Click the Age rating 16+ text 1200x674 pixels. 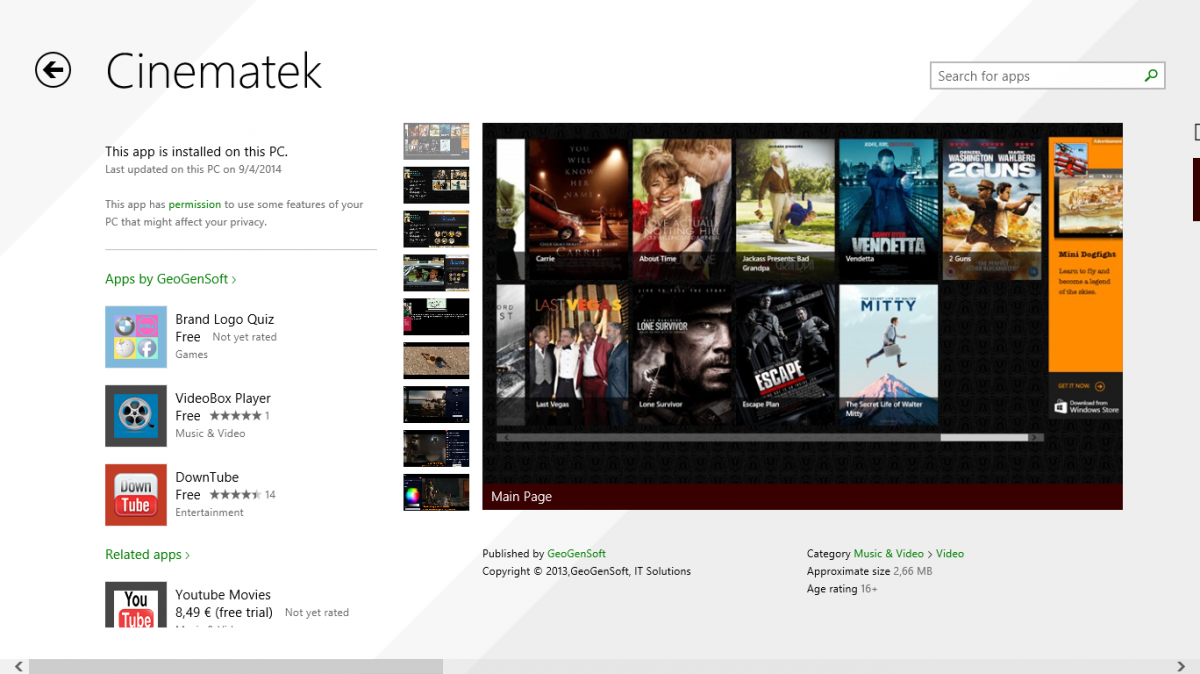pyautogui.click(x=842, y=589)
